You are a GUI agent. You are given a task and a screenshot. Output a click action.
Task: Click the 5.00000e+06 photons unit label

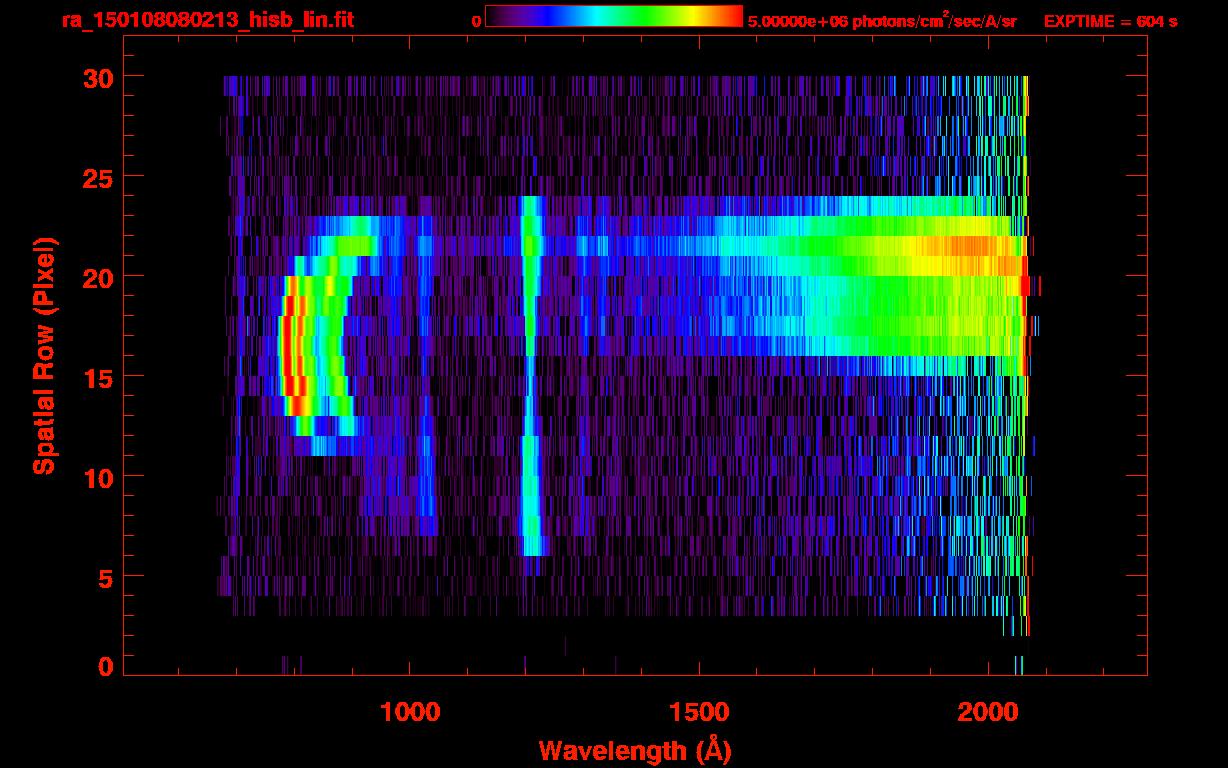pos(882,20)
